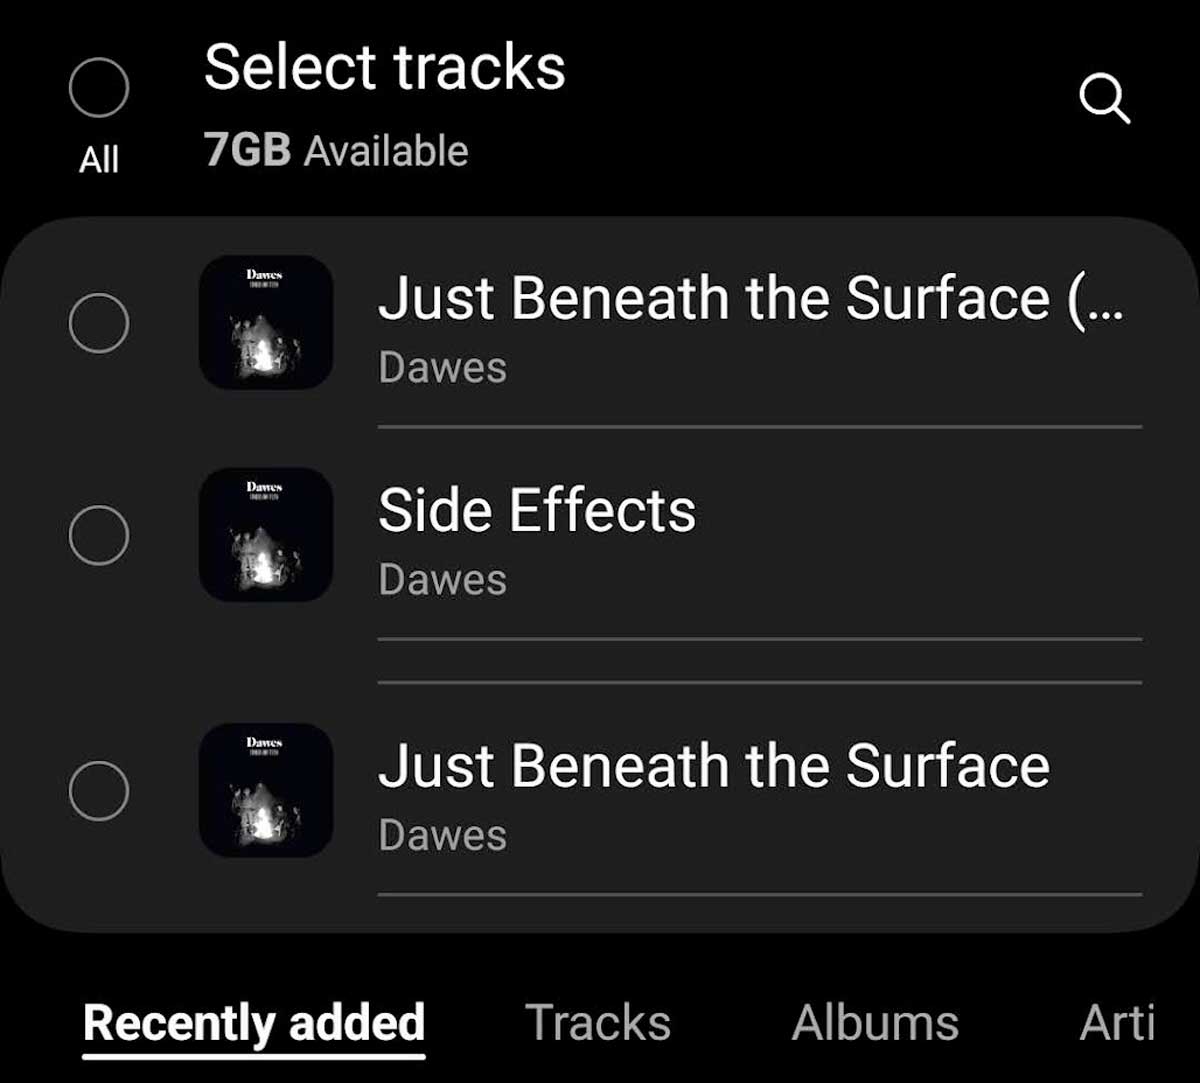Image resolution: width=1200 pixels, height=1083 pixels.
Task: Check the circle beside Side Effects
Action: (97, 535)
